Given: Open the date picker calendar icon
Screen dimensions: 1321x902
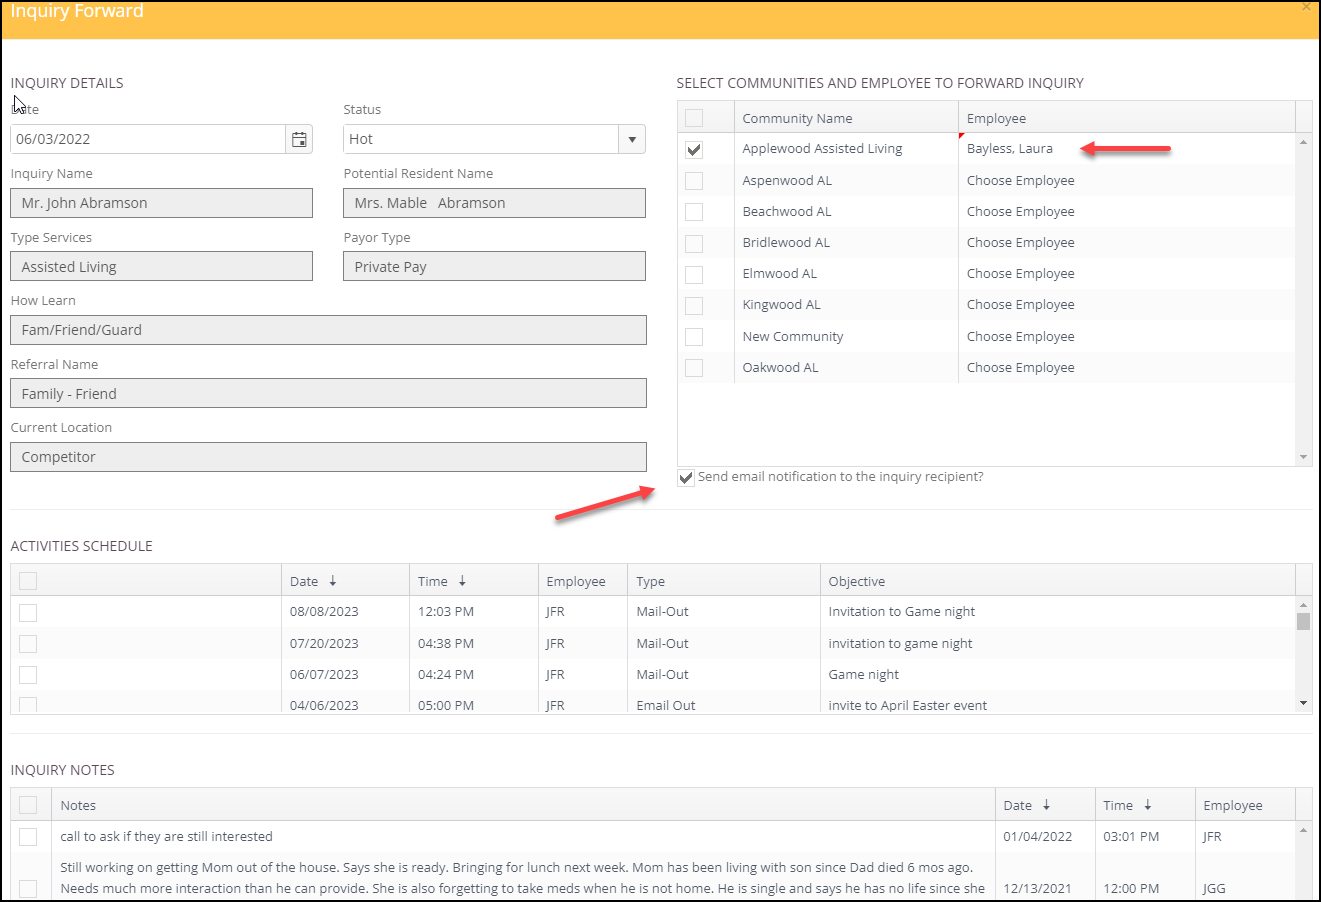Looking at the screenshot, I should click(299, 139).
